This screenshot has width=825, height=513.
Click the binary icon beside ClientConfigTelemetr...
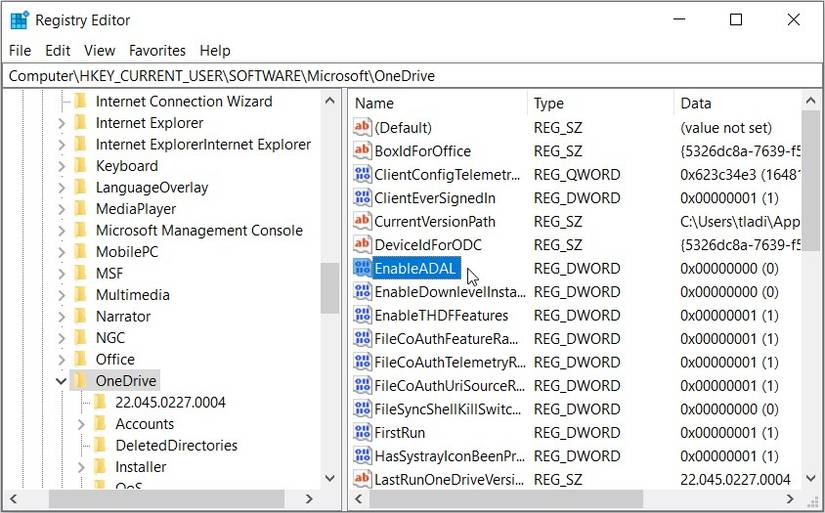pos(362,174)
